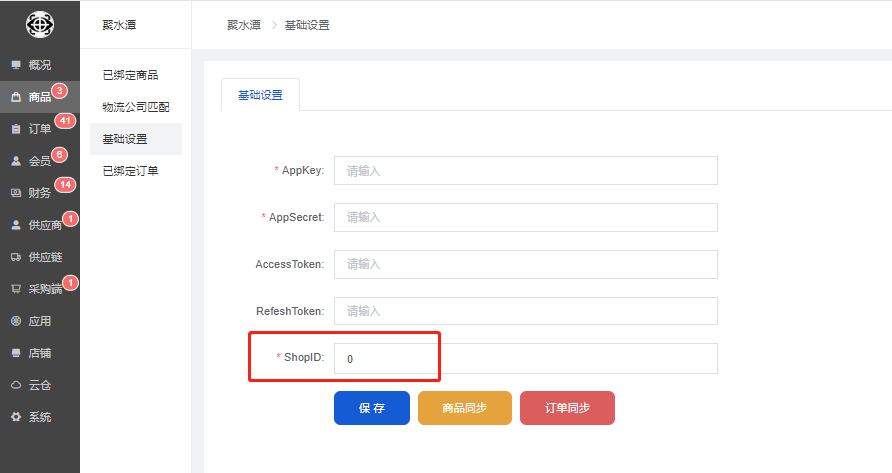Screen dimensions: 892x473
Task: Click the 订单 clipboard icon
Action: click(x=16, y=129)
